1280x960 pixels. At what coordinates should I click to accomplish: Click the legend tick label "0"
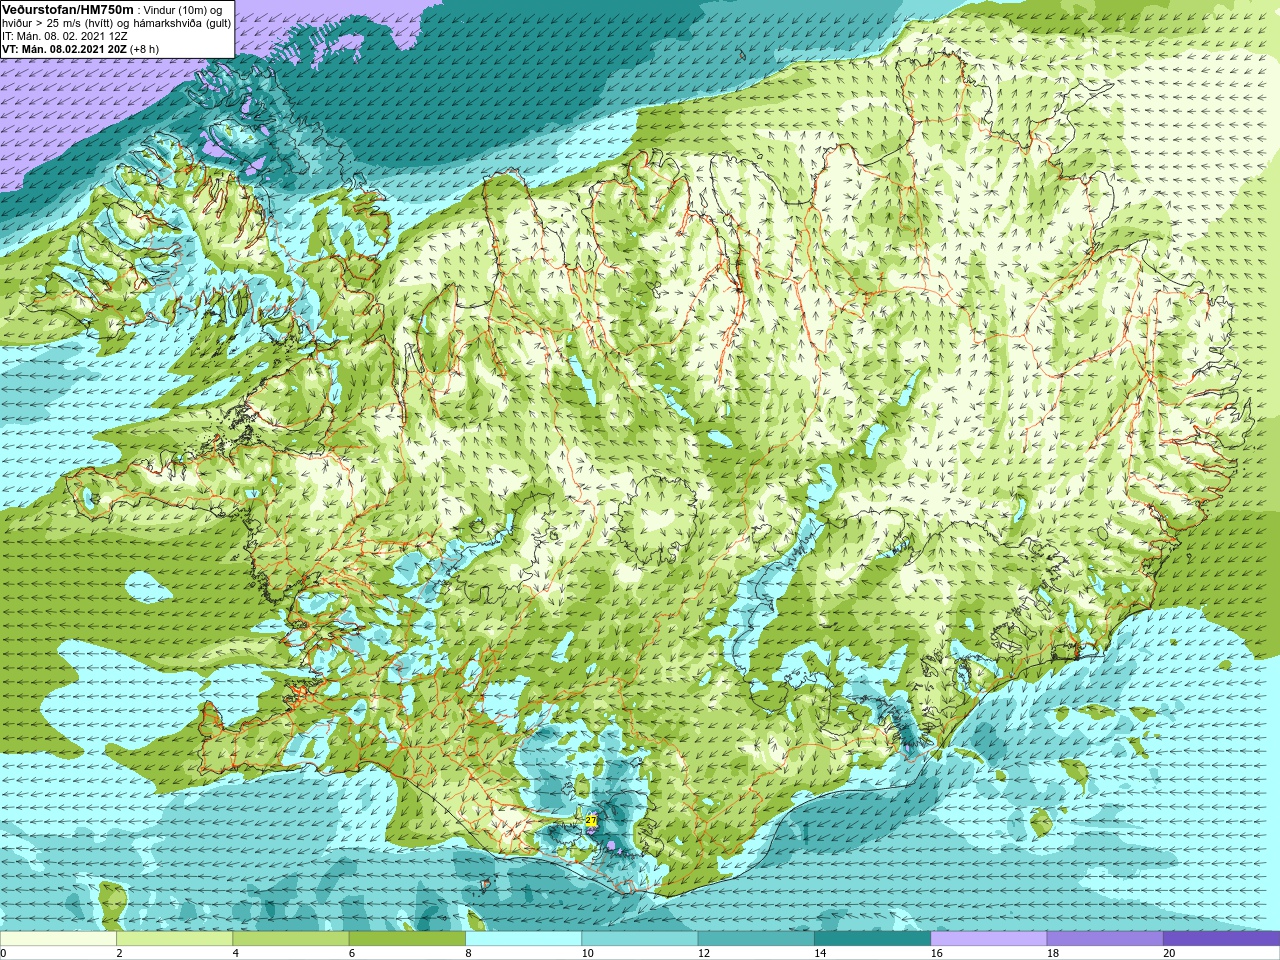pyautogui.click(x=3, y=953)
